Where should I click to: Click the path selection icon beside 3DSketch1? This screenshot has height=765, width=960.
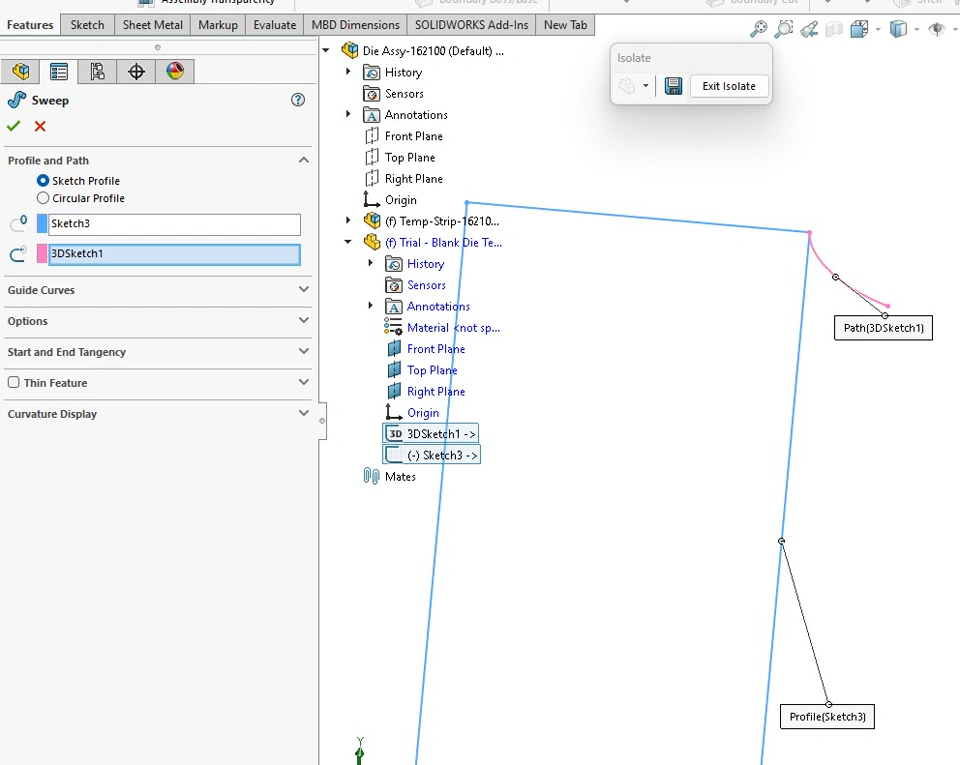(x=18, y=253)
